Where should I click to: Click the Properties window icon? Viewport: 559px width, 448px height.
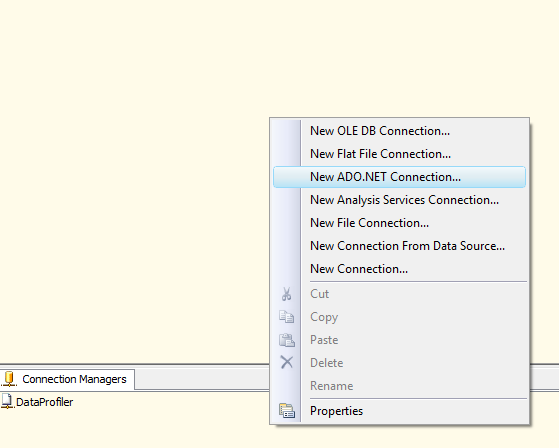287,411
